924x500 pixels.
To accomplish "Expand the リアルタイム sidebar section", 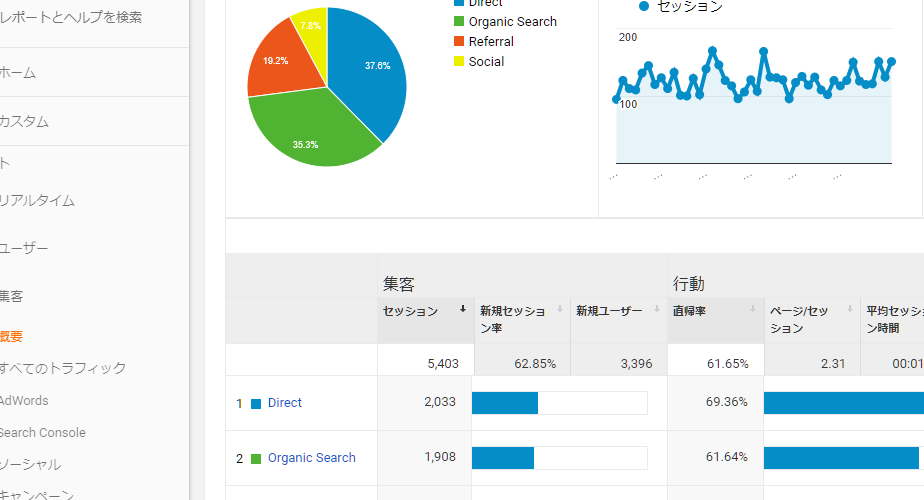I will (x=38, y=200).
